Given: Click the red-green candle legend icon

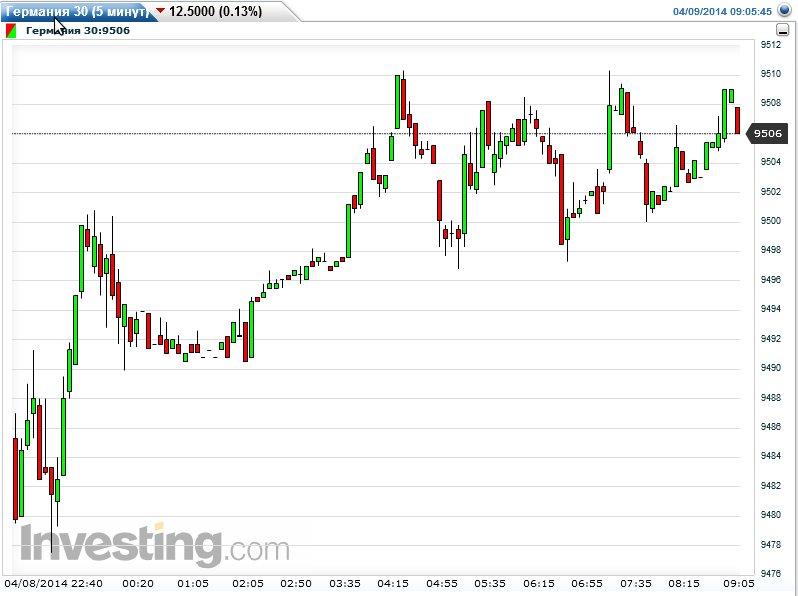Looking at the screenshot, I should point(11,30).
